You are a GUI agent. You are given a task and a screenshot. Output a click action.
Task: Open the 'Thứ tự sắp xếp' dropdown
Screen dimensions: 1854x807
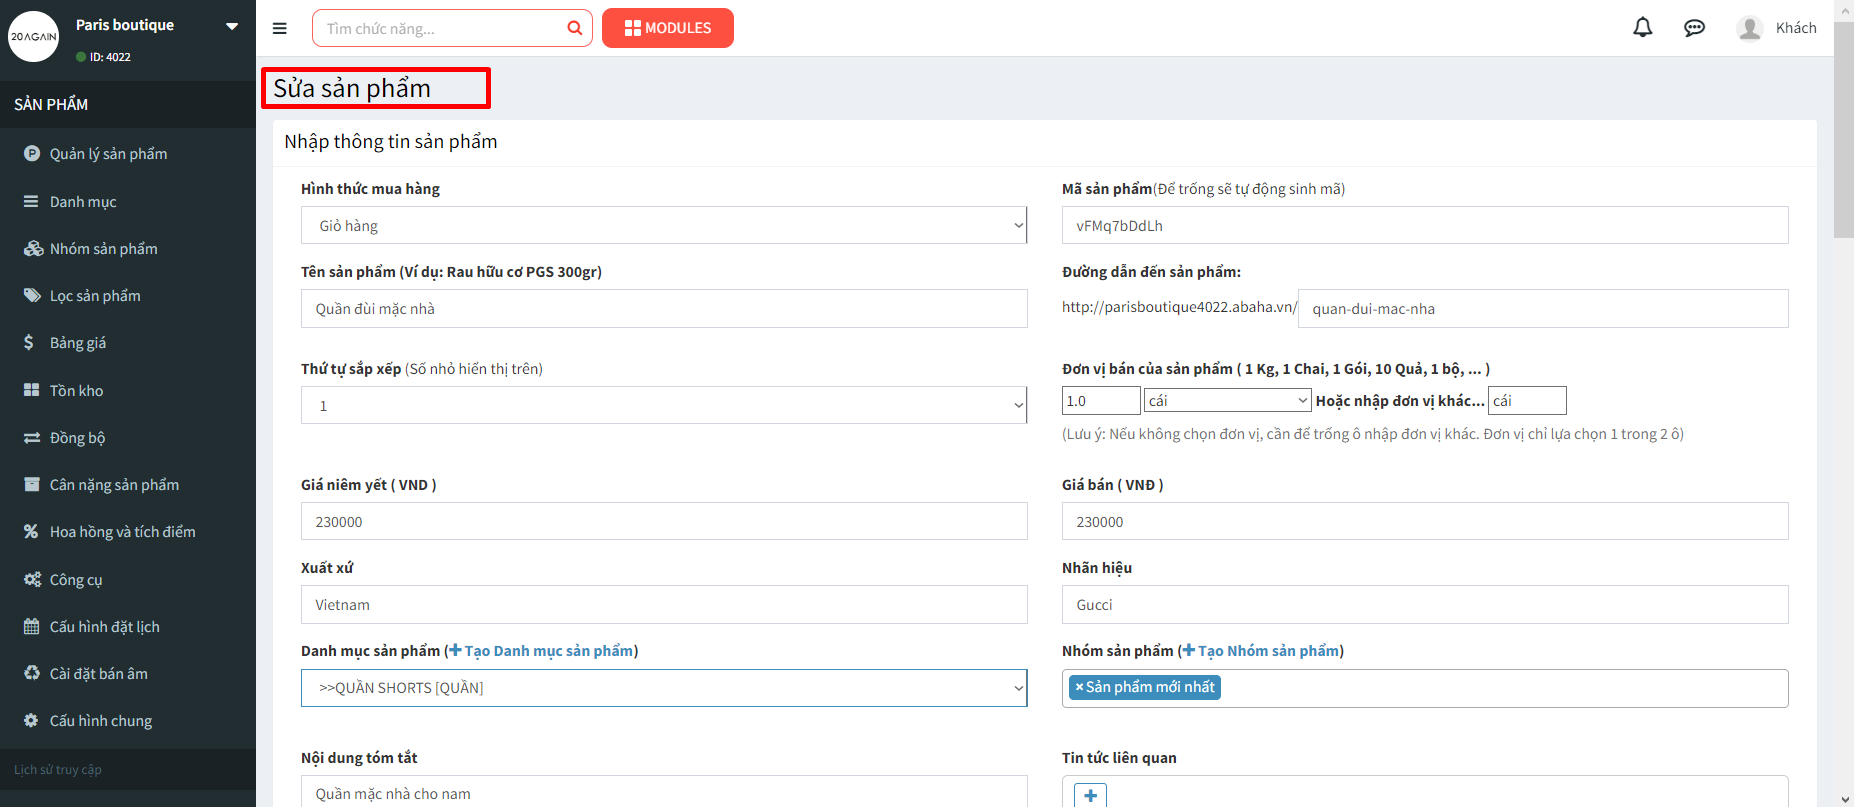click(x=663, y=406)
